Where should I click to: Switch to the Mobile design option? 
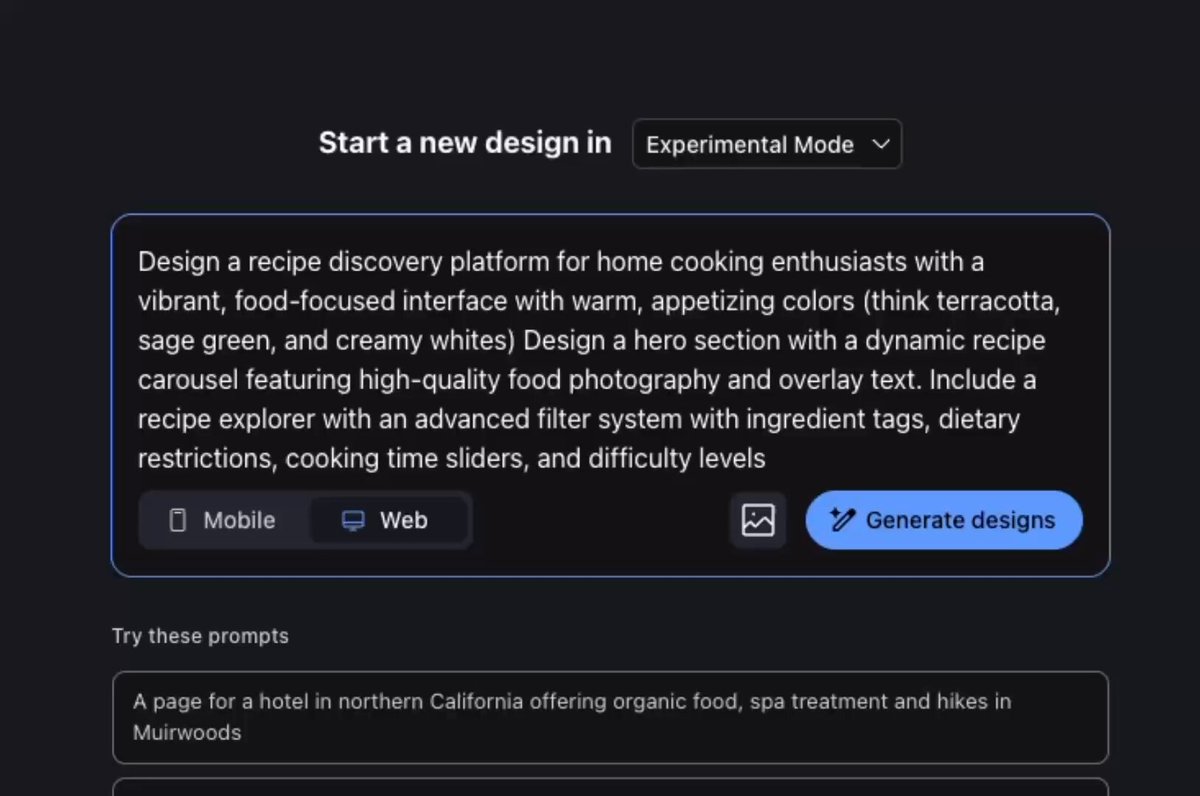point(224,520)
